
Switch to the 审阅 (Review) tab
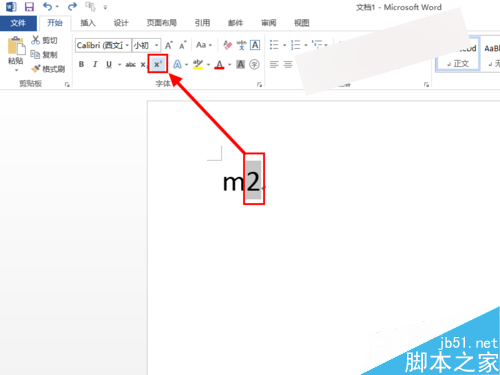pyautogui.click(x=269, y=23)
